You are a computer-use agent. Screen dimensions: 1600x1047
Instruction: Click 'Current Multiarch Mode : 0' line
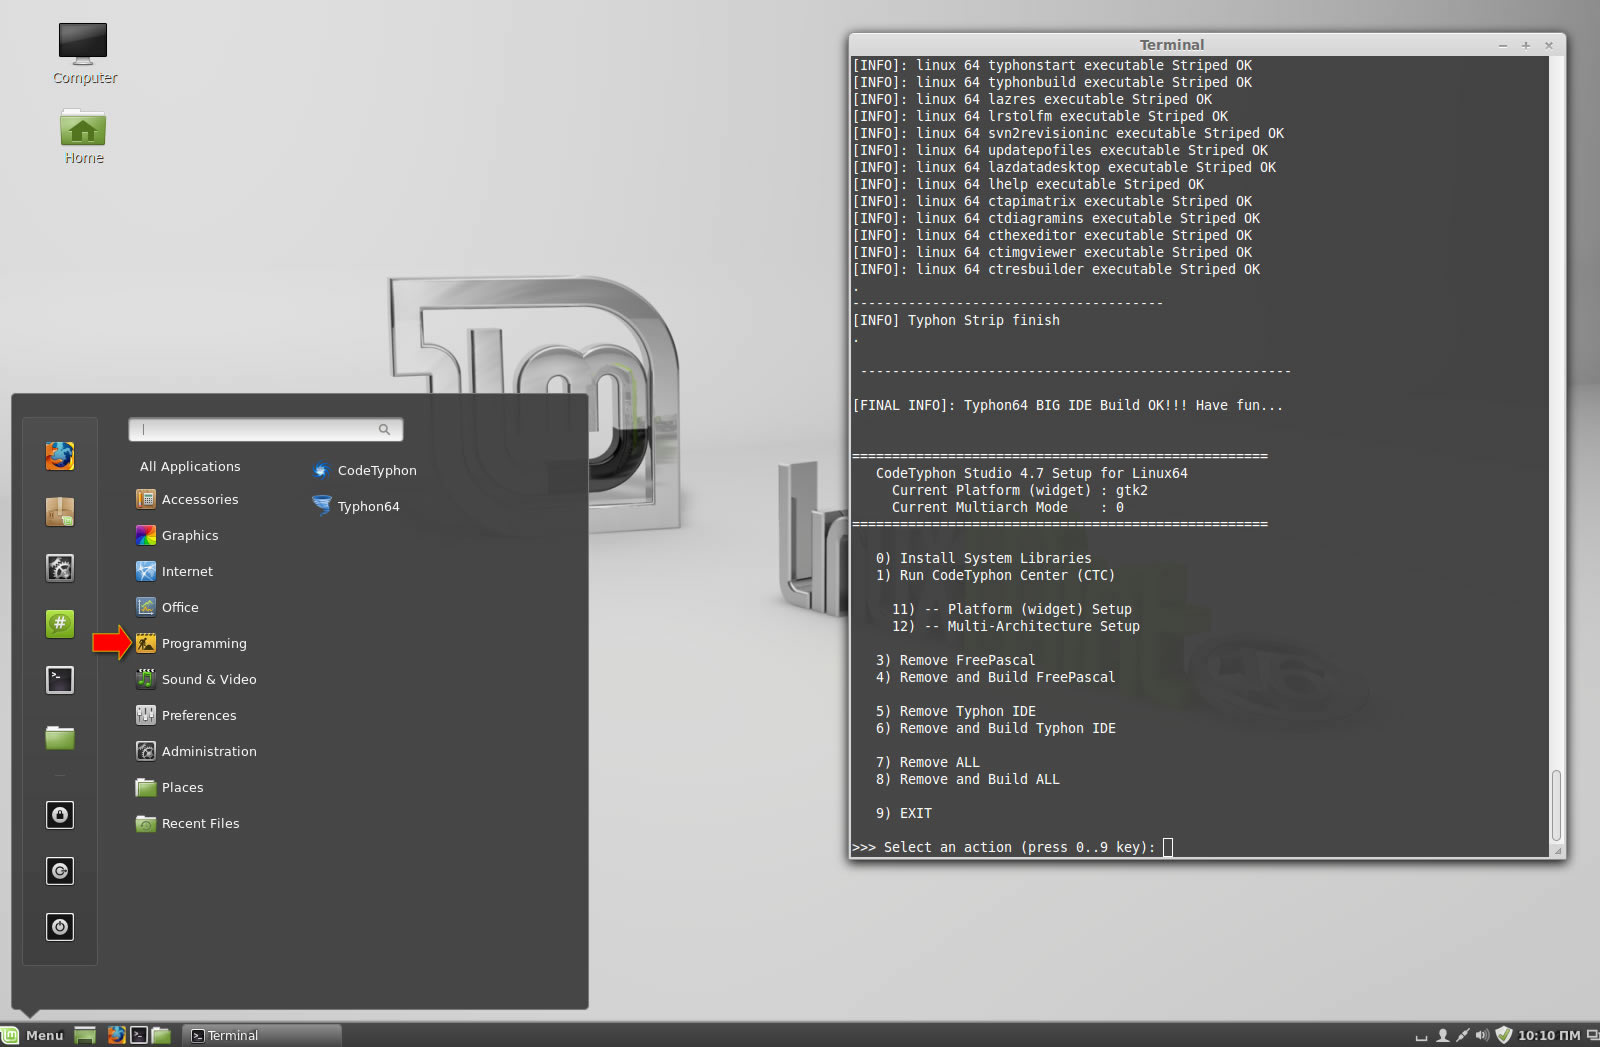[1007, 507]
